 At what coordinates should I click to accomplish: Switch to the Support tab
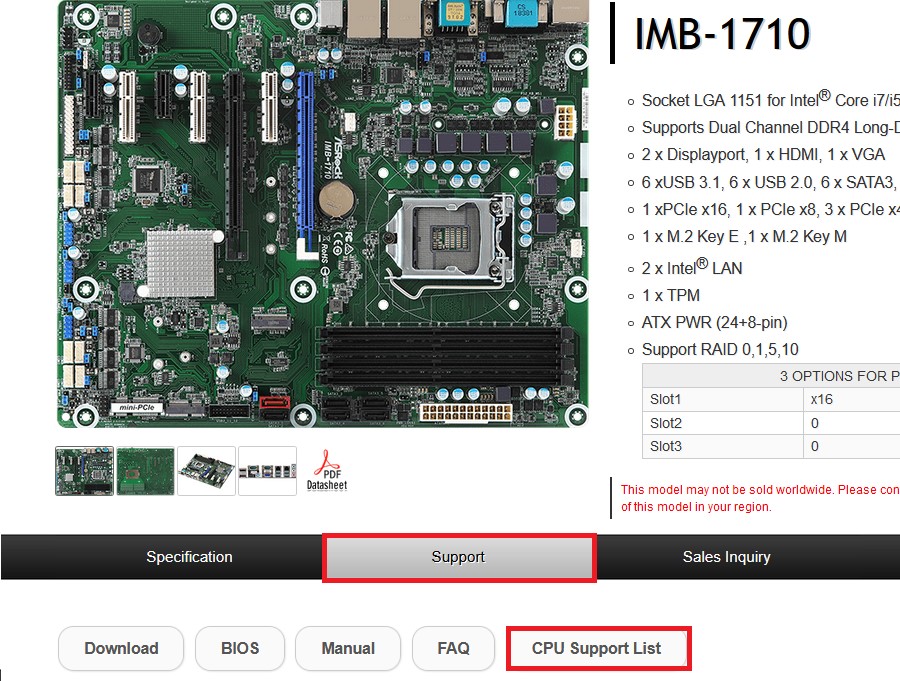click(459, 558)
